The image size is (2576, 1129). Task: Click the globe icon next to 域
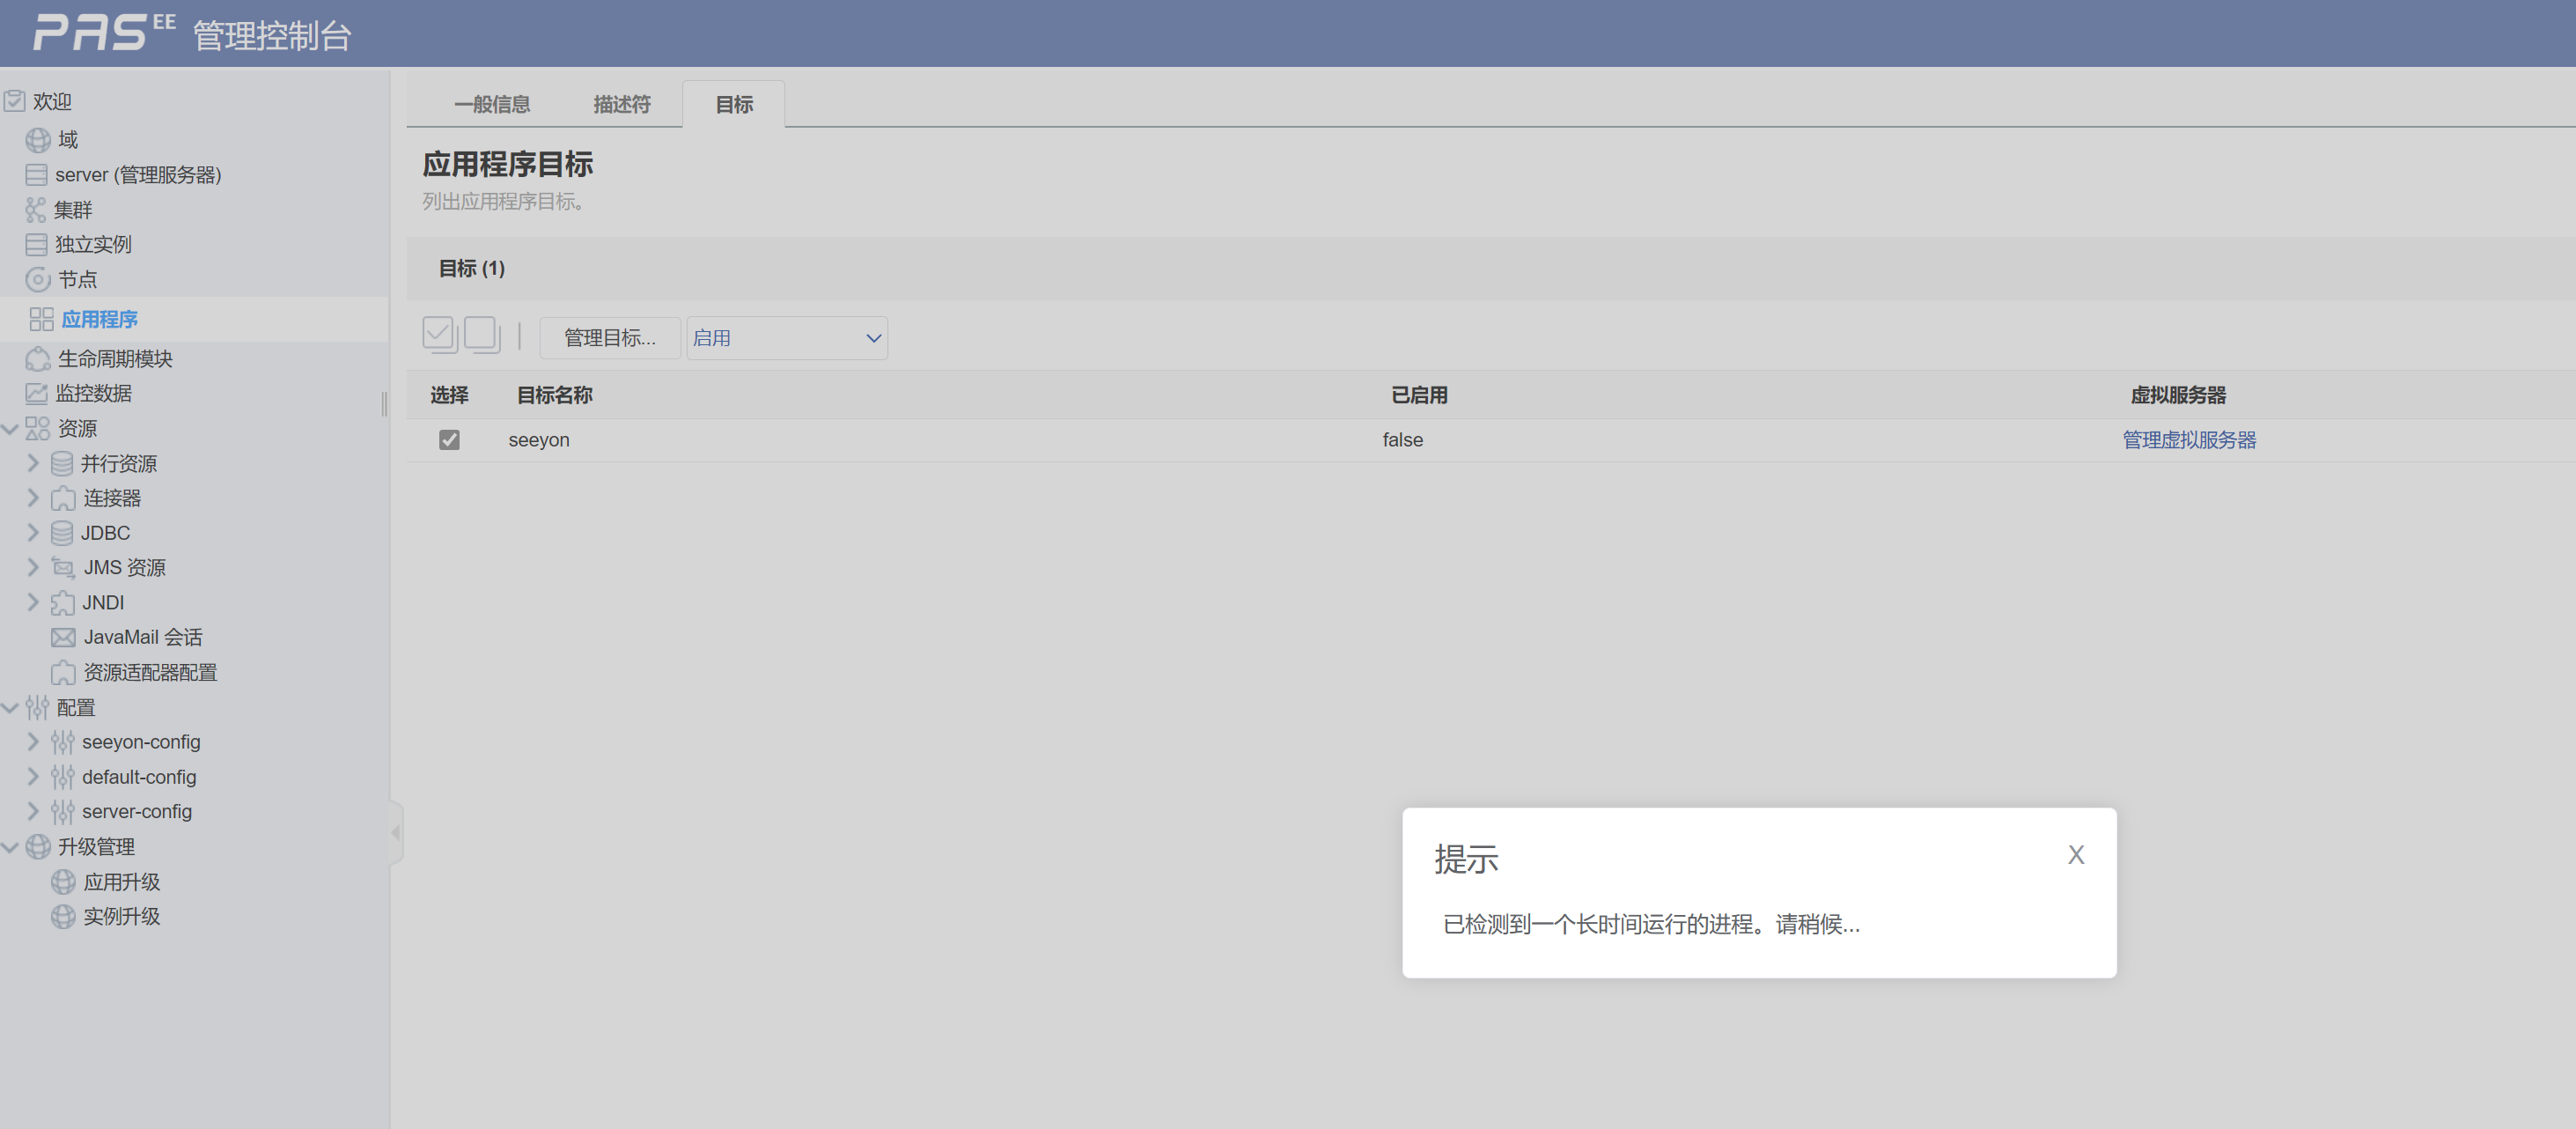point(38,140)
